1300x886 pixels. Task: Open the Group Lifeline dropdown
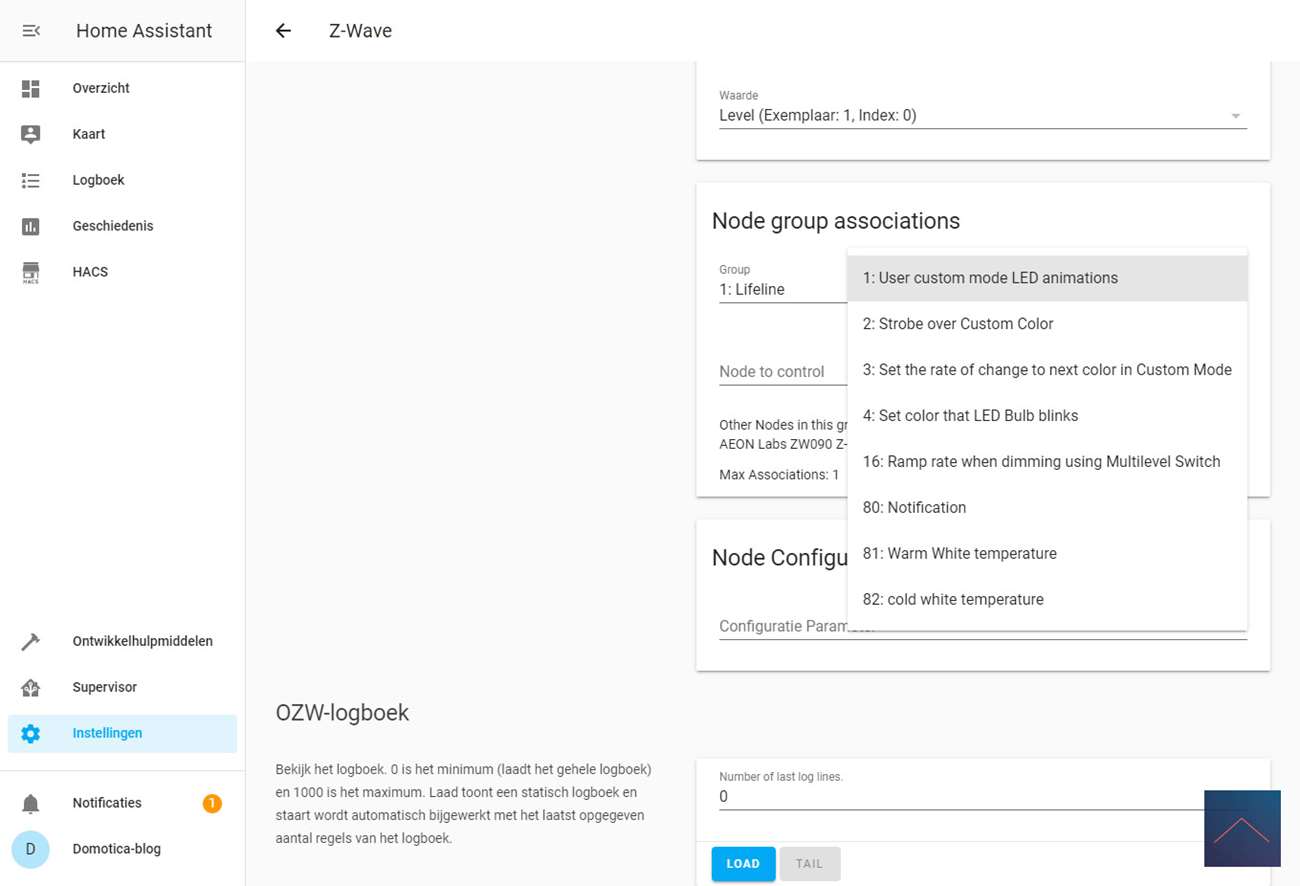tap(782, 290)
